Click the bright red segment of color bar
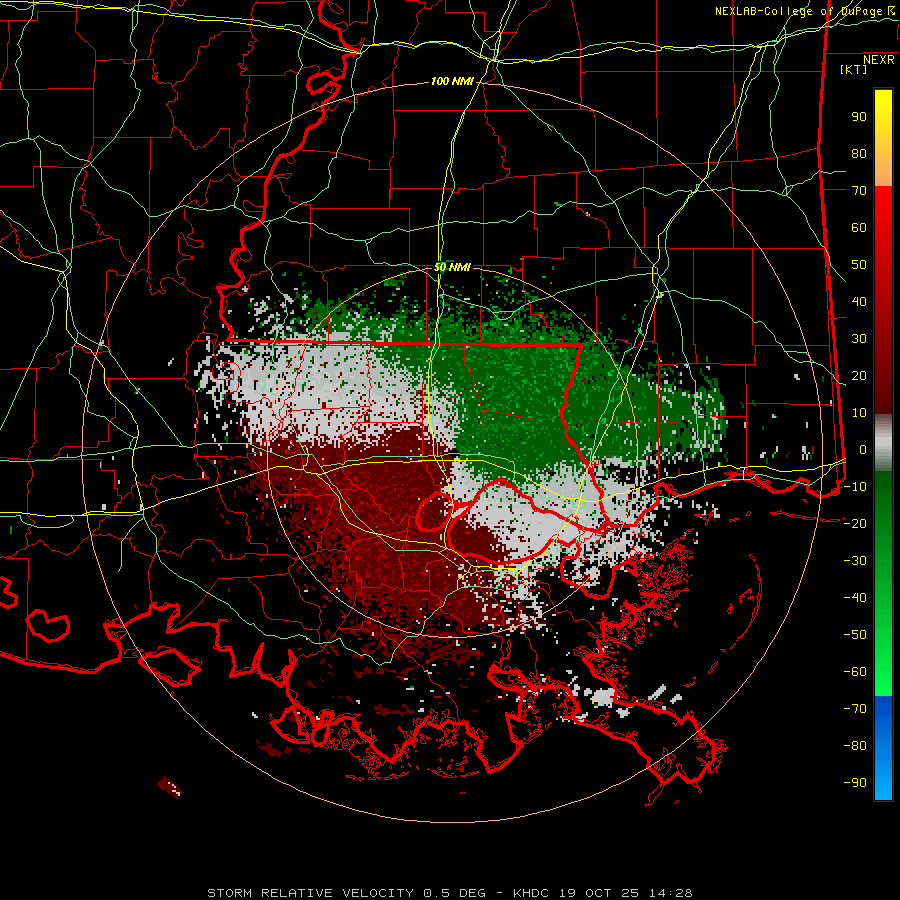900x900 pixels. coord(883,218)
